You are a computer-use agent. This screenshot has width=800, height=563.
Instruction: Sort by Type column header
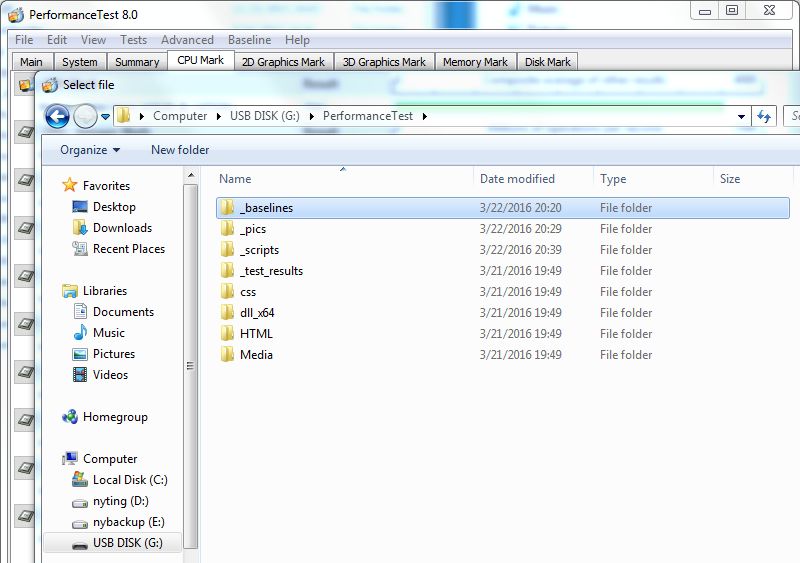point(613,179)
